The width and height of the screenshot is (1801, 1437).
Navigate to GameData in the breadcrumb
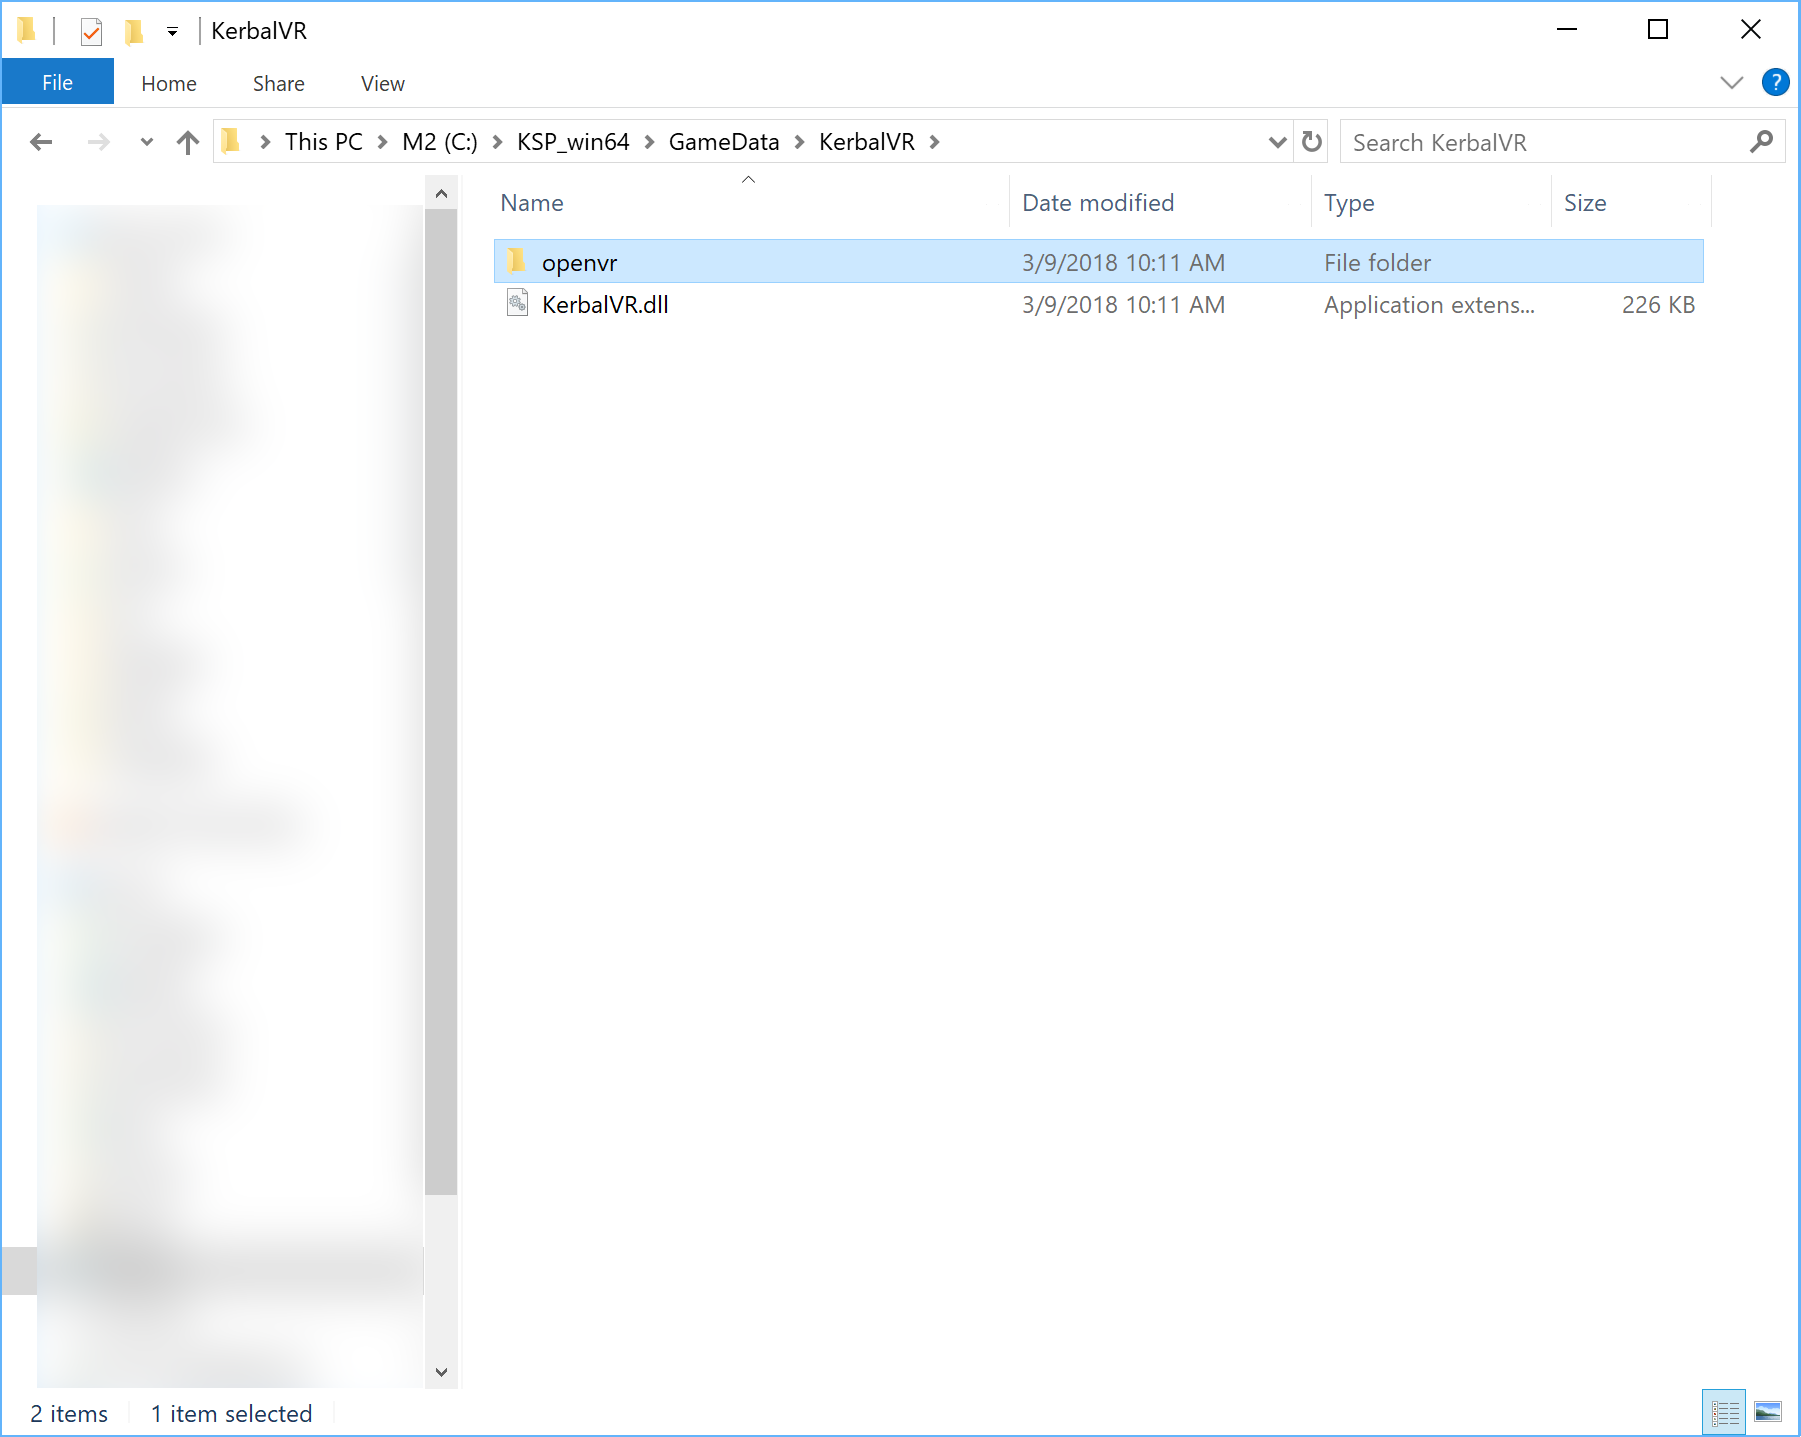pyautogui.click(x=724, y=142)
